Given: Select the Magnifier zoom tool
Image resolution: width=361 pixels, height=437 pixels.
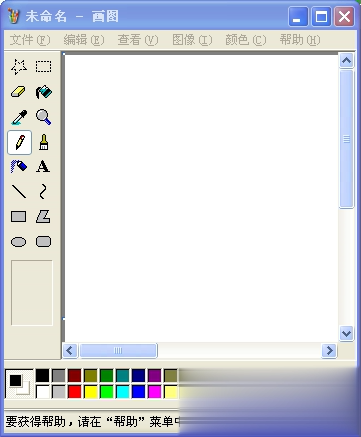Looking at the screenshot, I should click(44, 117).
